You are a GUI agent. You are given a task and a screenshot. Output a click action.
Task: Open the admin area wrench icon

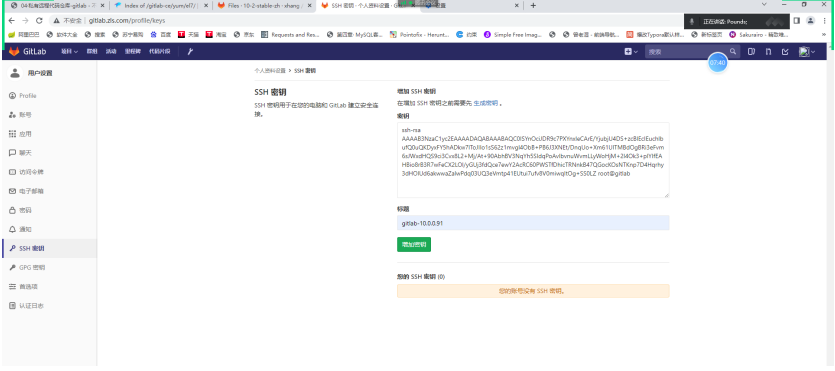pyautogui.click(x=190, y=52)
